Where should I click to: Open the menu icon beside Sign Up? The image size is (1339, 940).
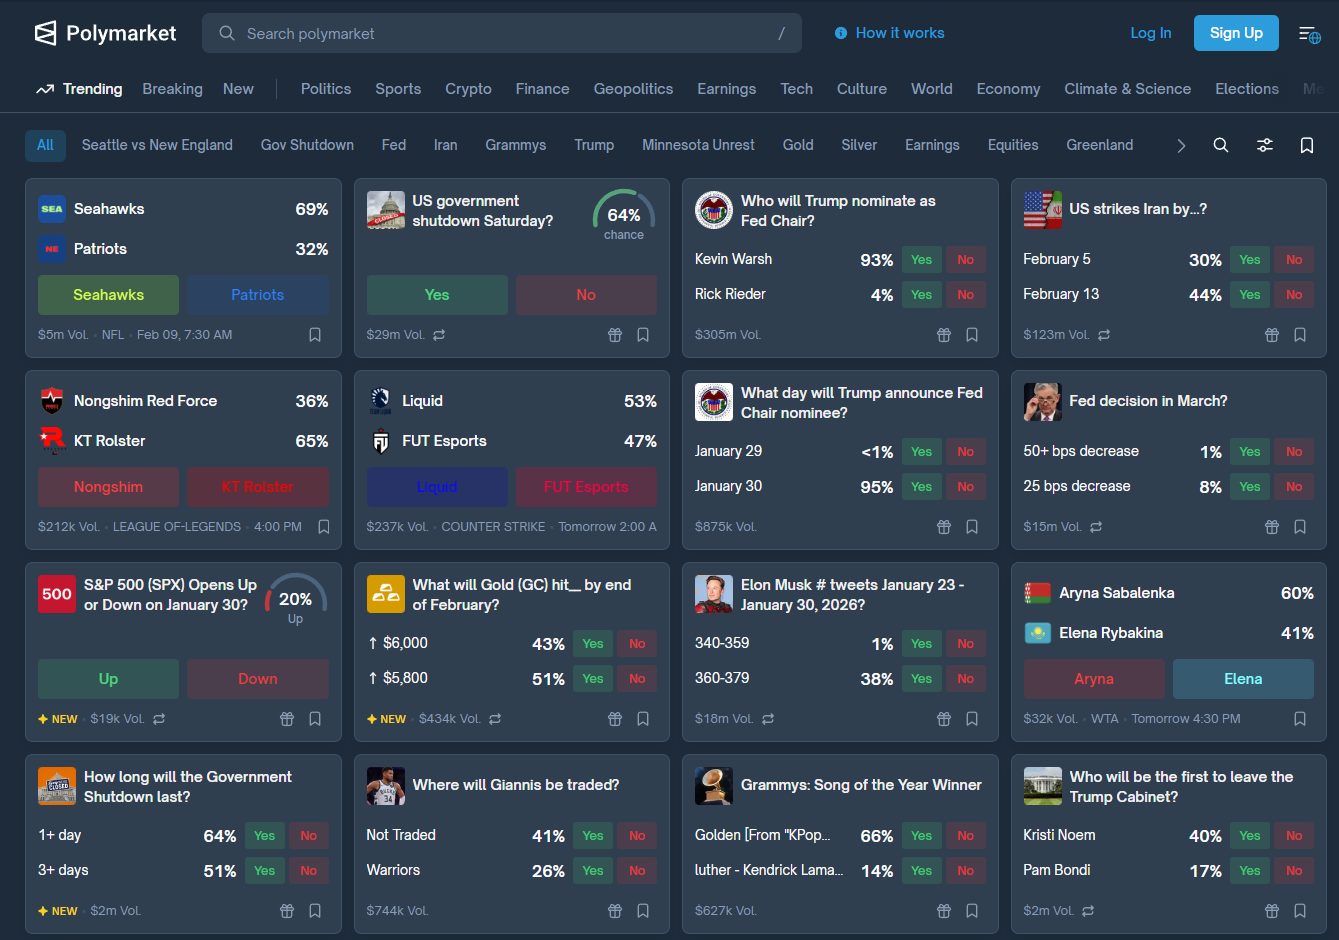pos(1309,34)
